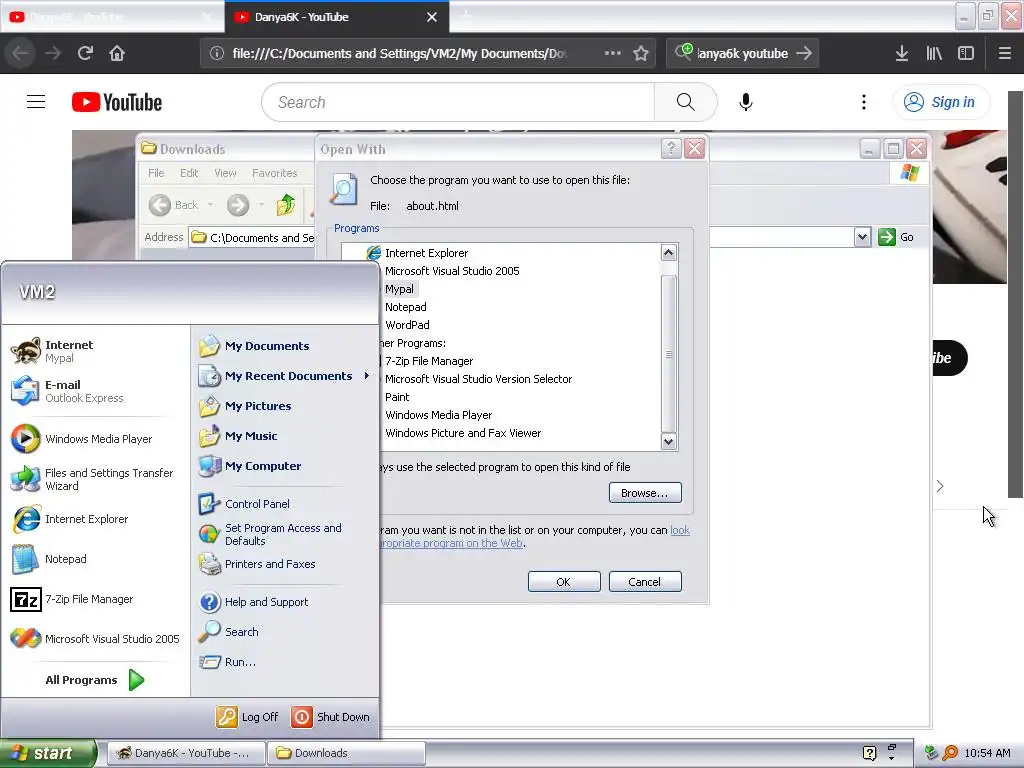
Task: Click the Browse... button
Action: 645,493
